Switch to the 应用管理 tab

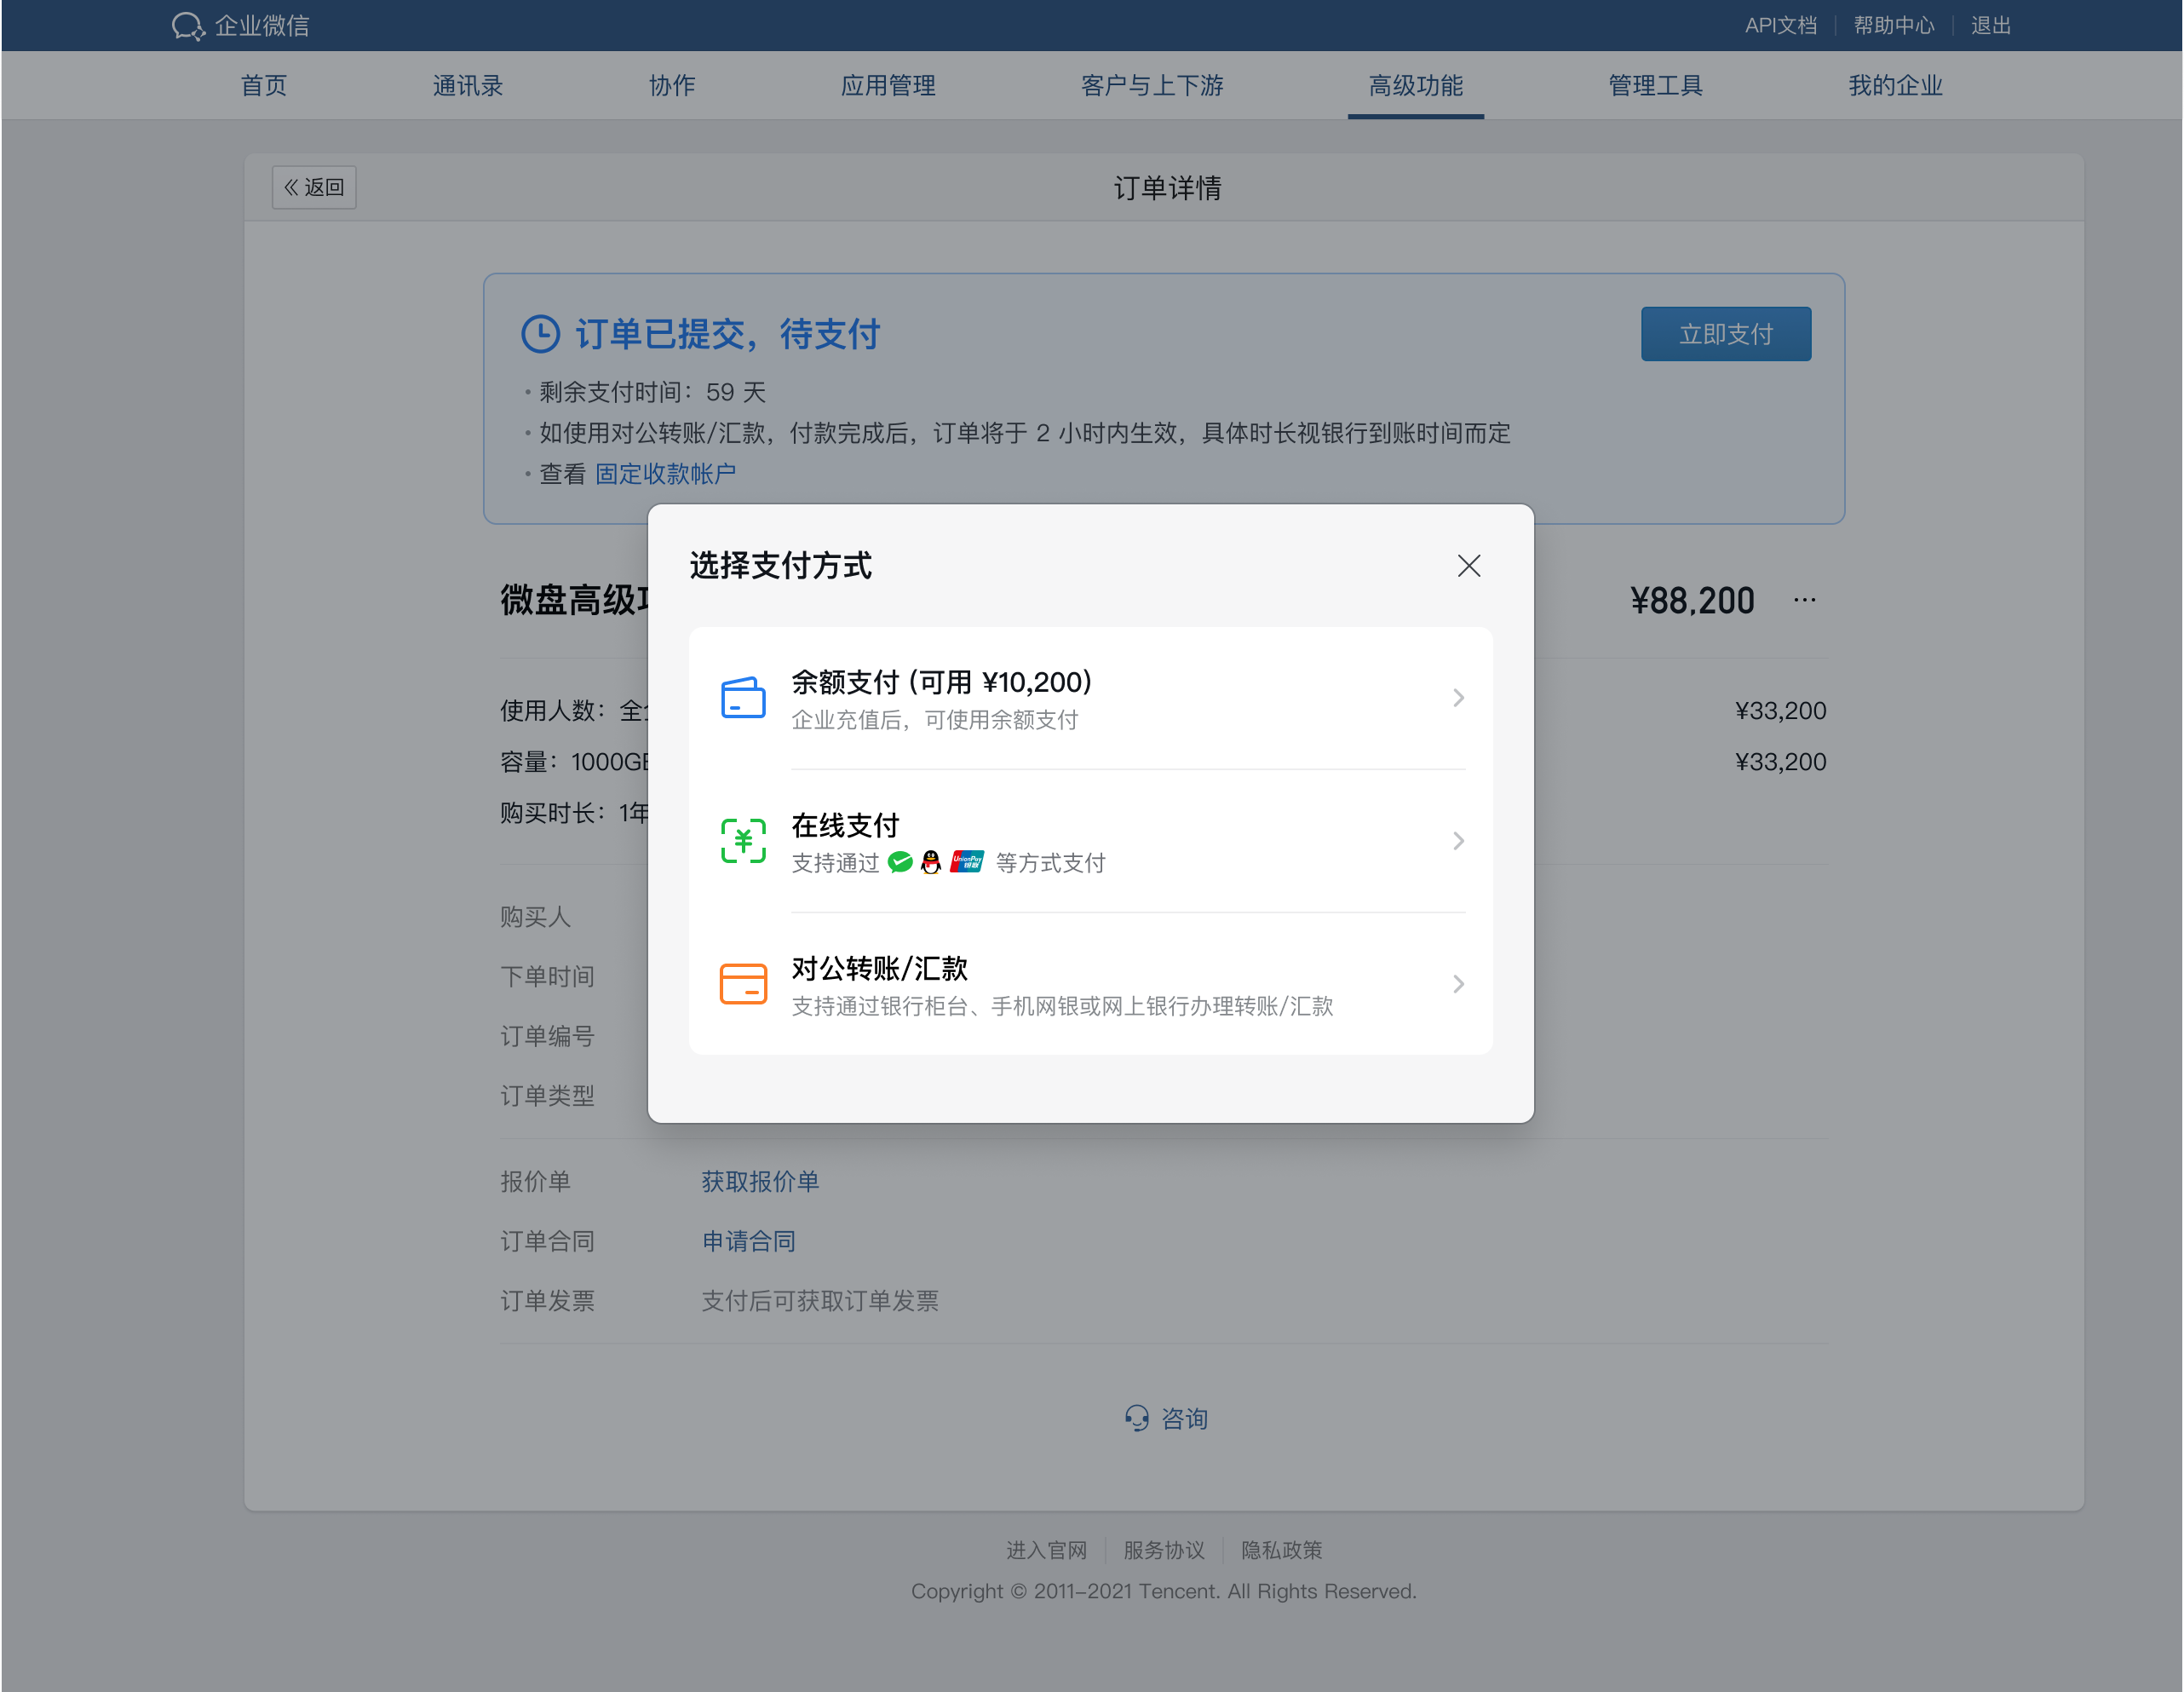coord(888,85)
